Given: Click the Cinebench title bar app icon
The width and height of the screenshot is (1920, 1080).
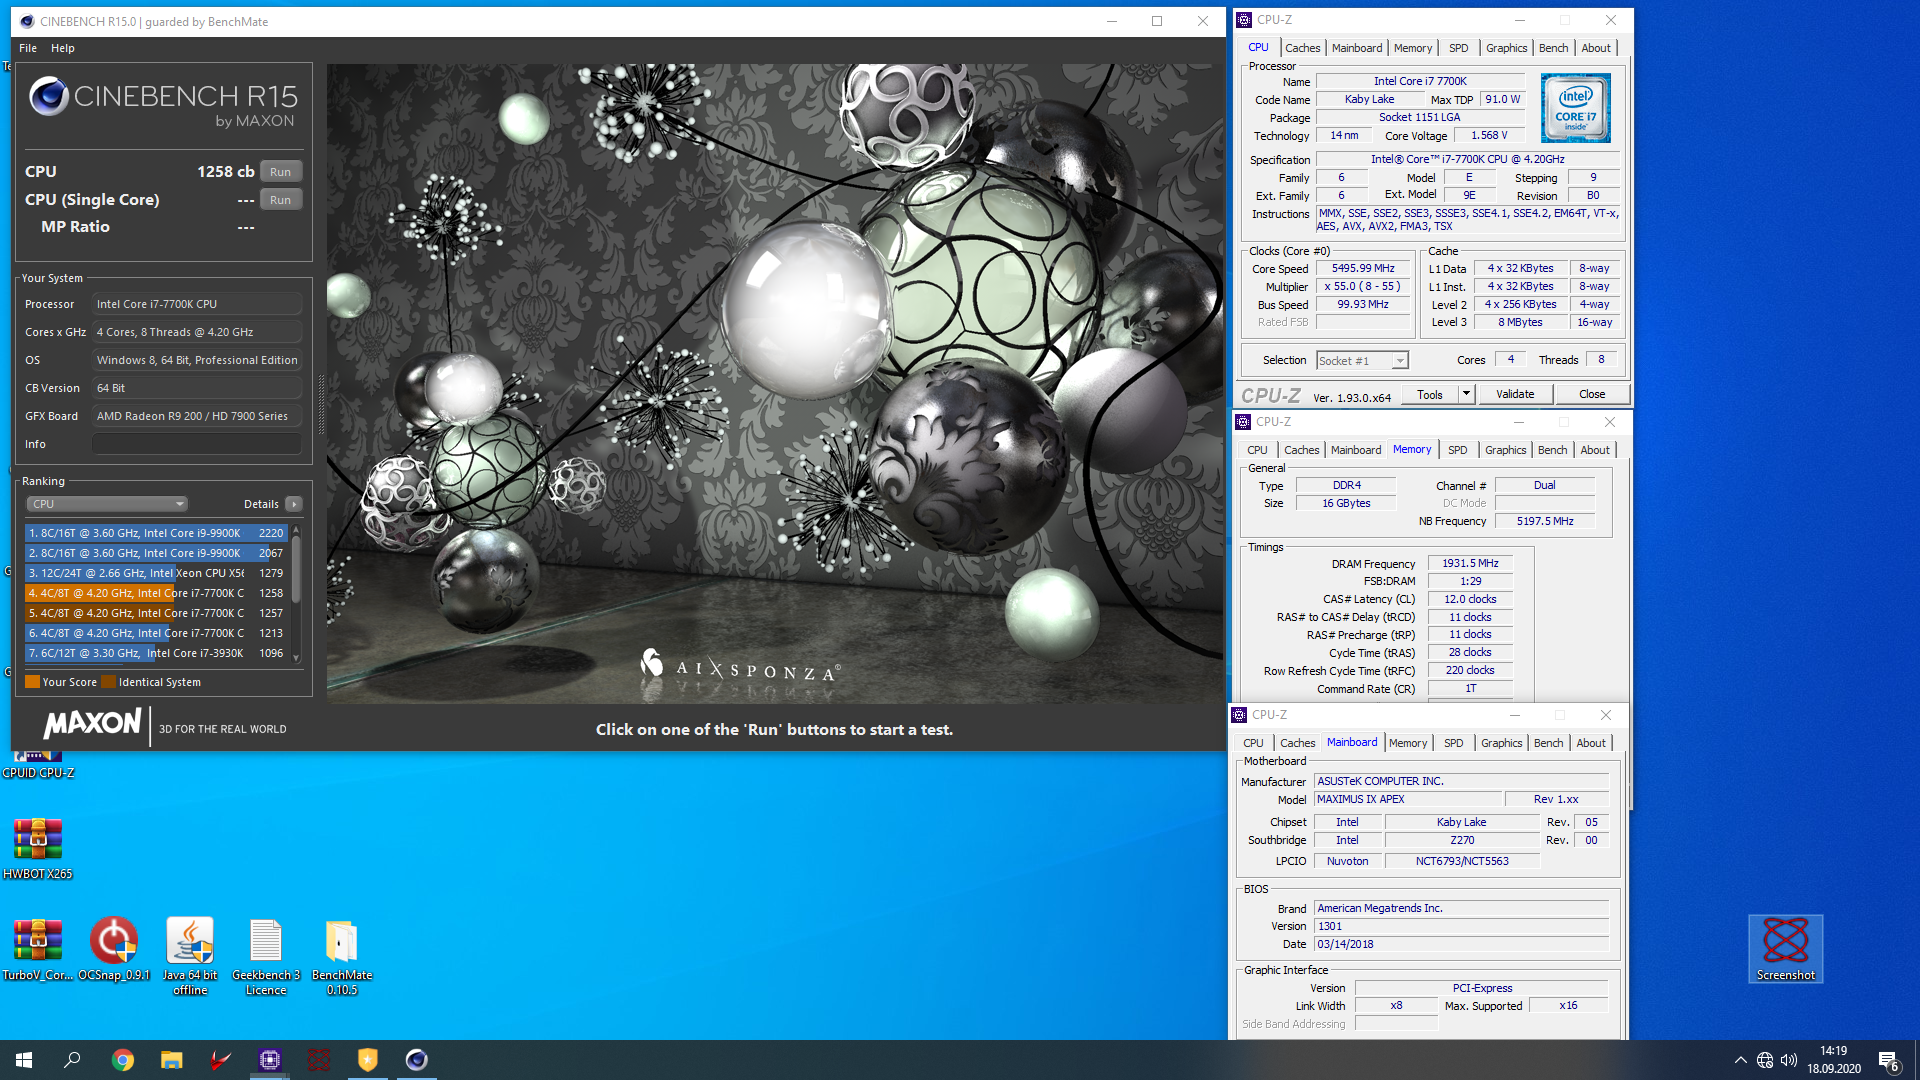Looking at the screenshot, I should tap(27, 21).
